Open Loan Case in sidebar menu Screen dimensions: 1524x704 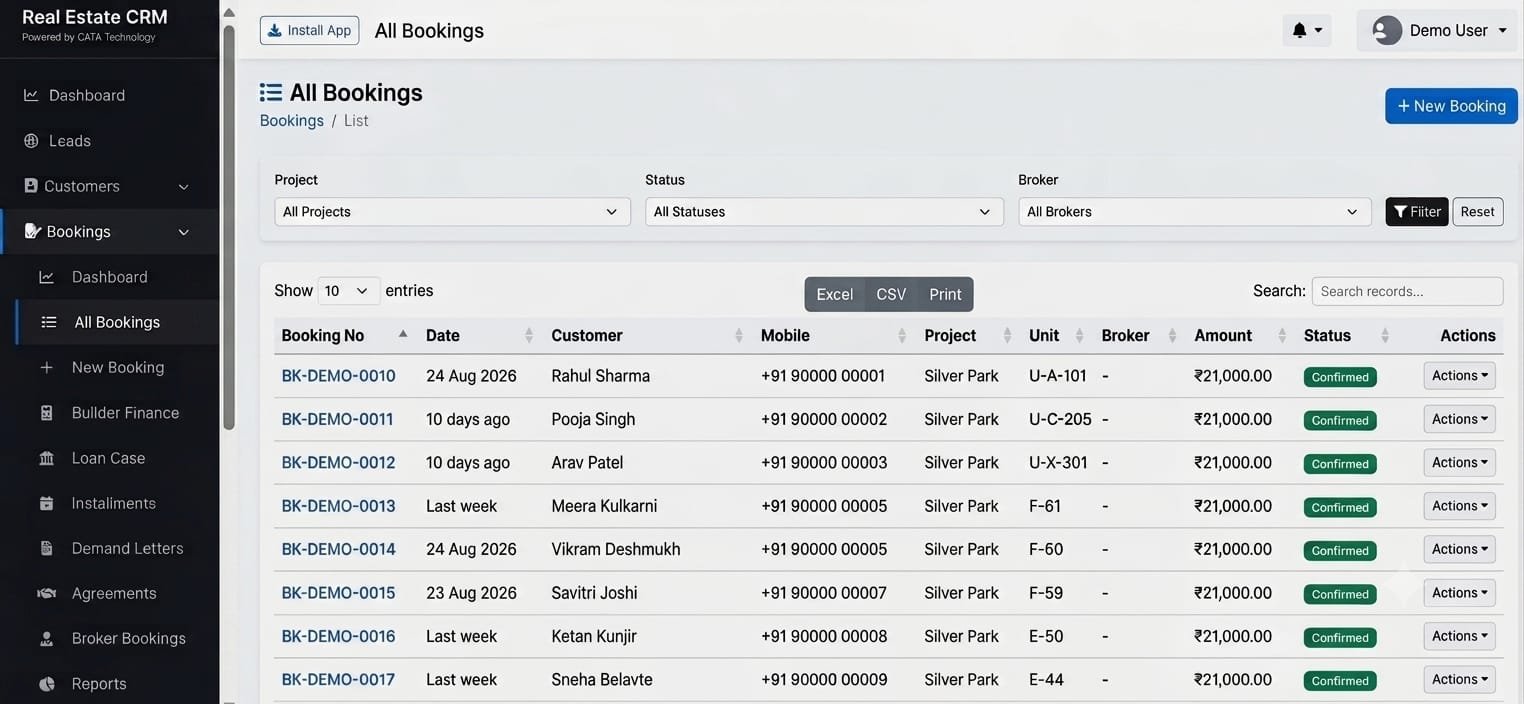(x=108, y=458)
